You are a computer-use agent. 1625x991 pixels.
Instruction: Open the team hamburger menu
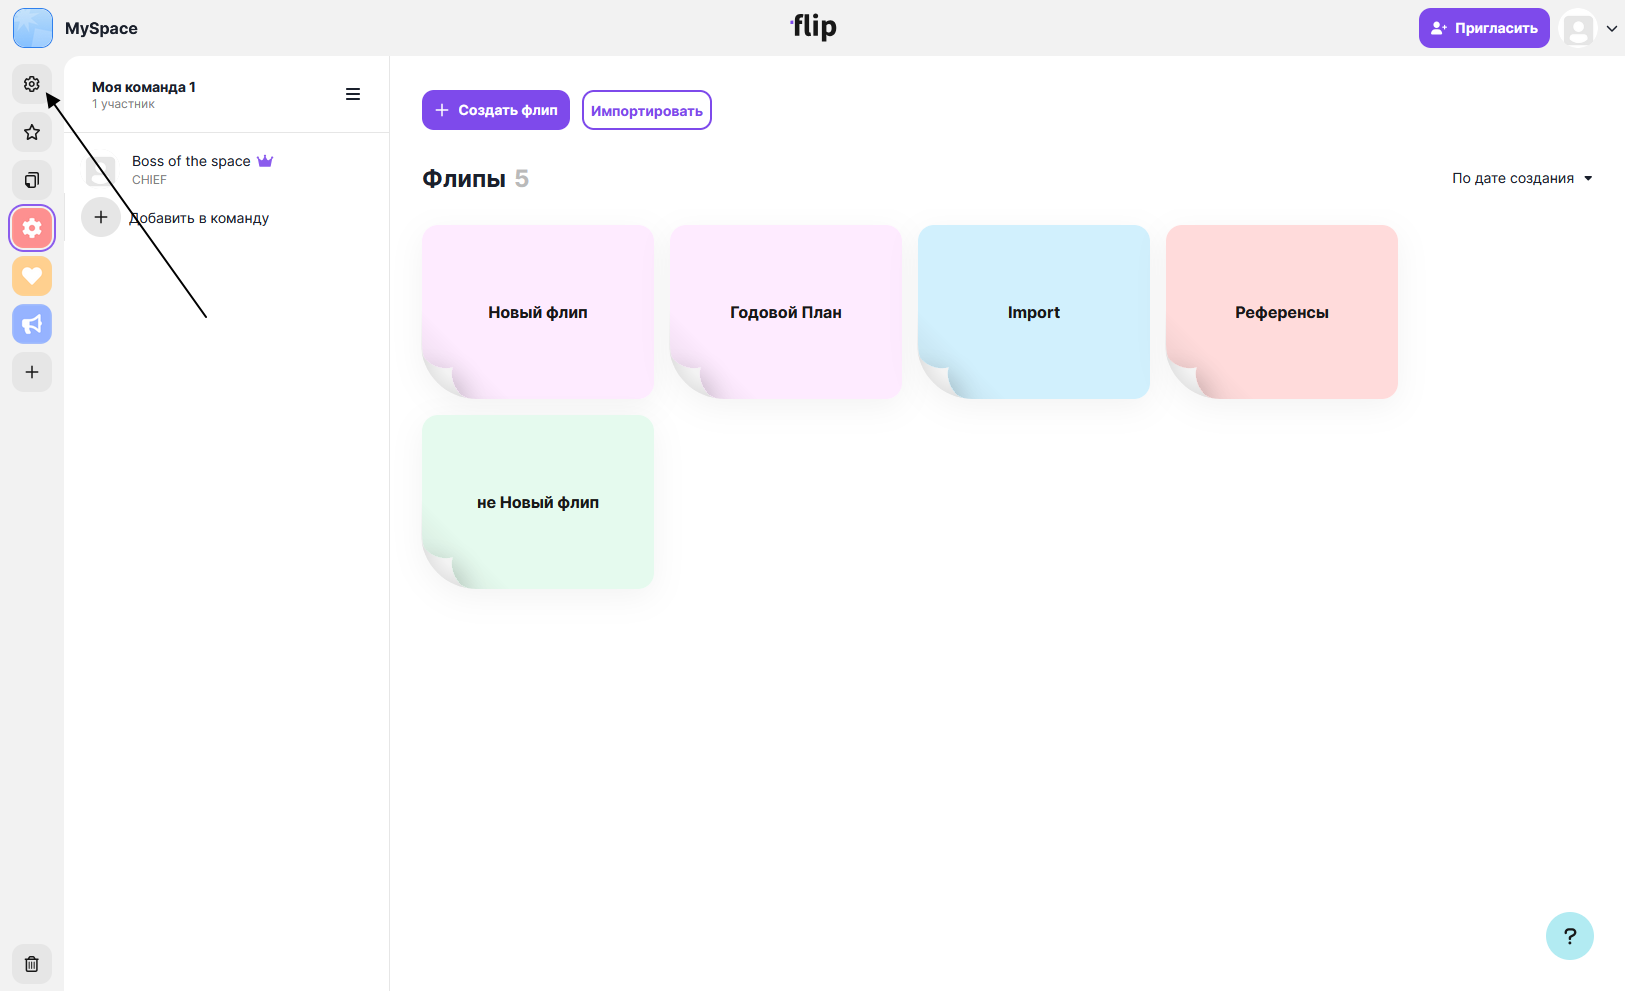click(x=353, y=94)
